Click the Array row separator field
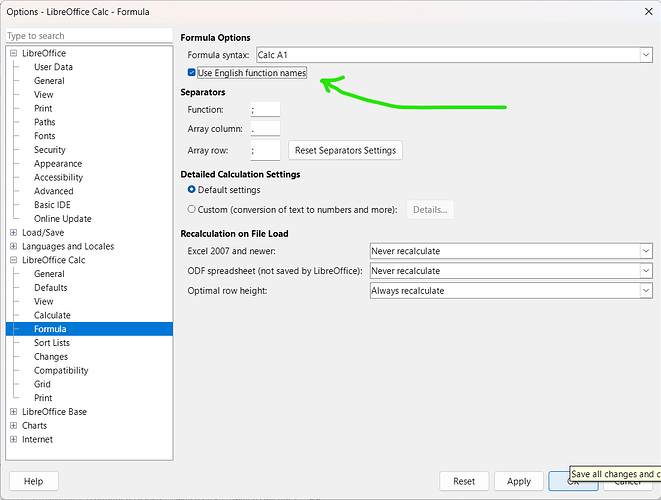 coord(265,151)
